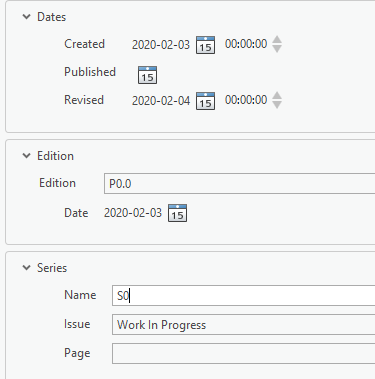Increase the Created time value

pos(277,40)
